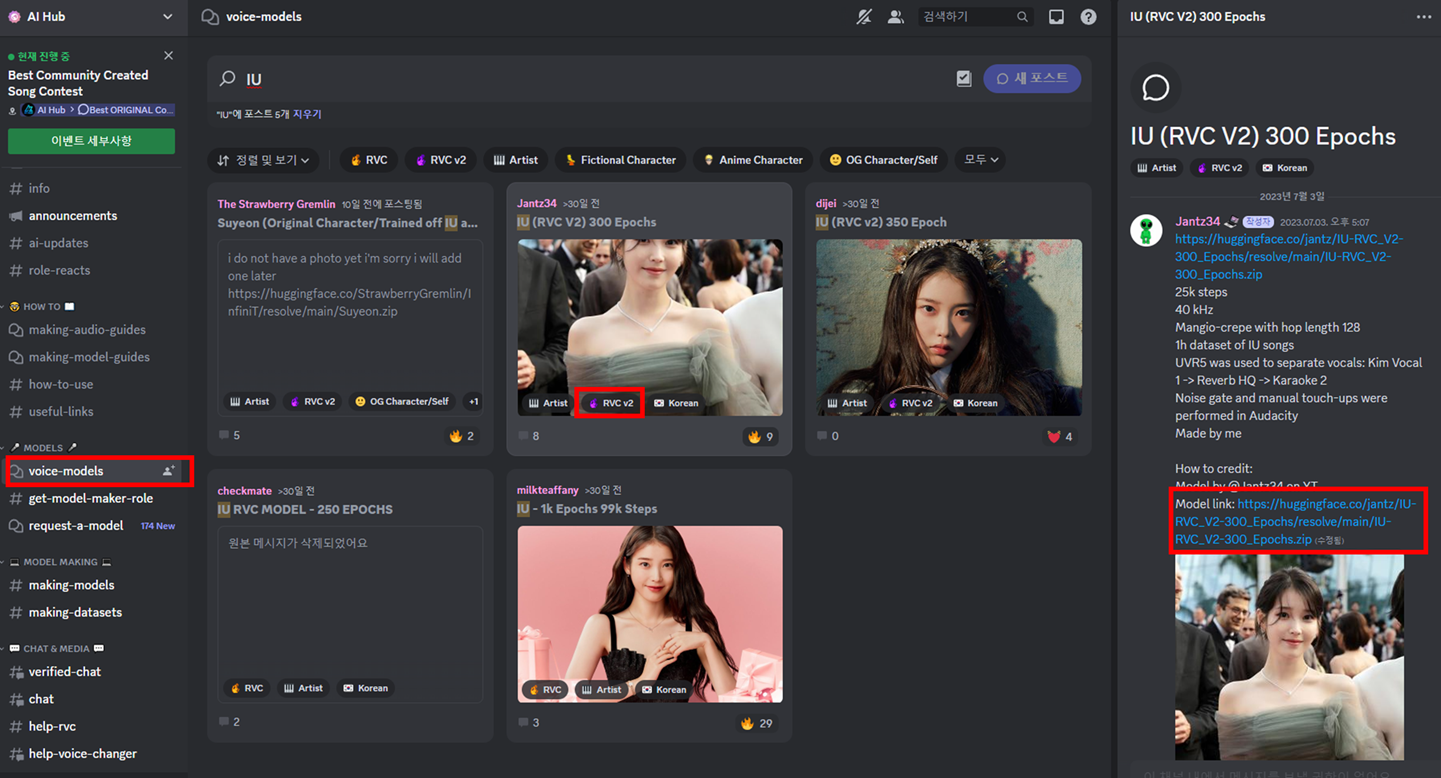Collapse the CHAT & MEDIA category

(x=56, y=649)
